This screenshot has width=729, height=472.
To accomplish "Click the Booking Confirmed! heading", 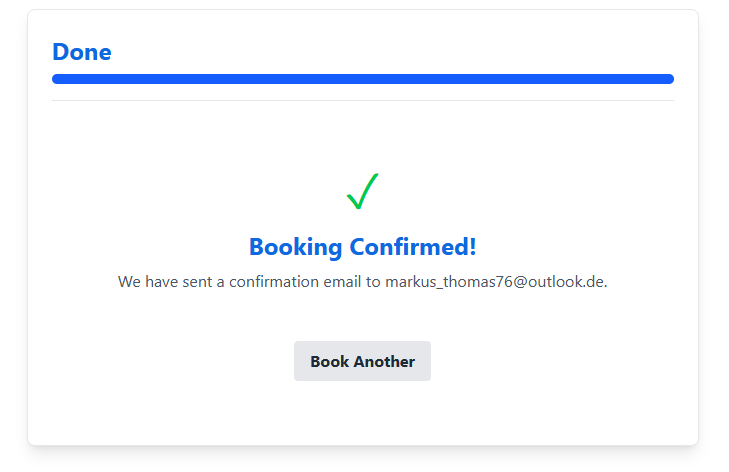I will (x=362, y=247).
